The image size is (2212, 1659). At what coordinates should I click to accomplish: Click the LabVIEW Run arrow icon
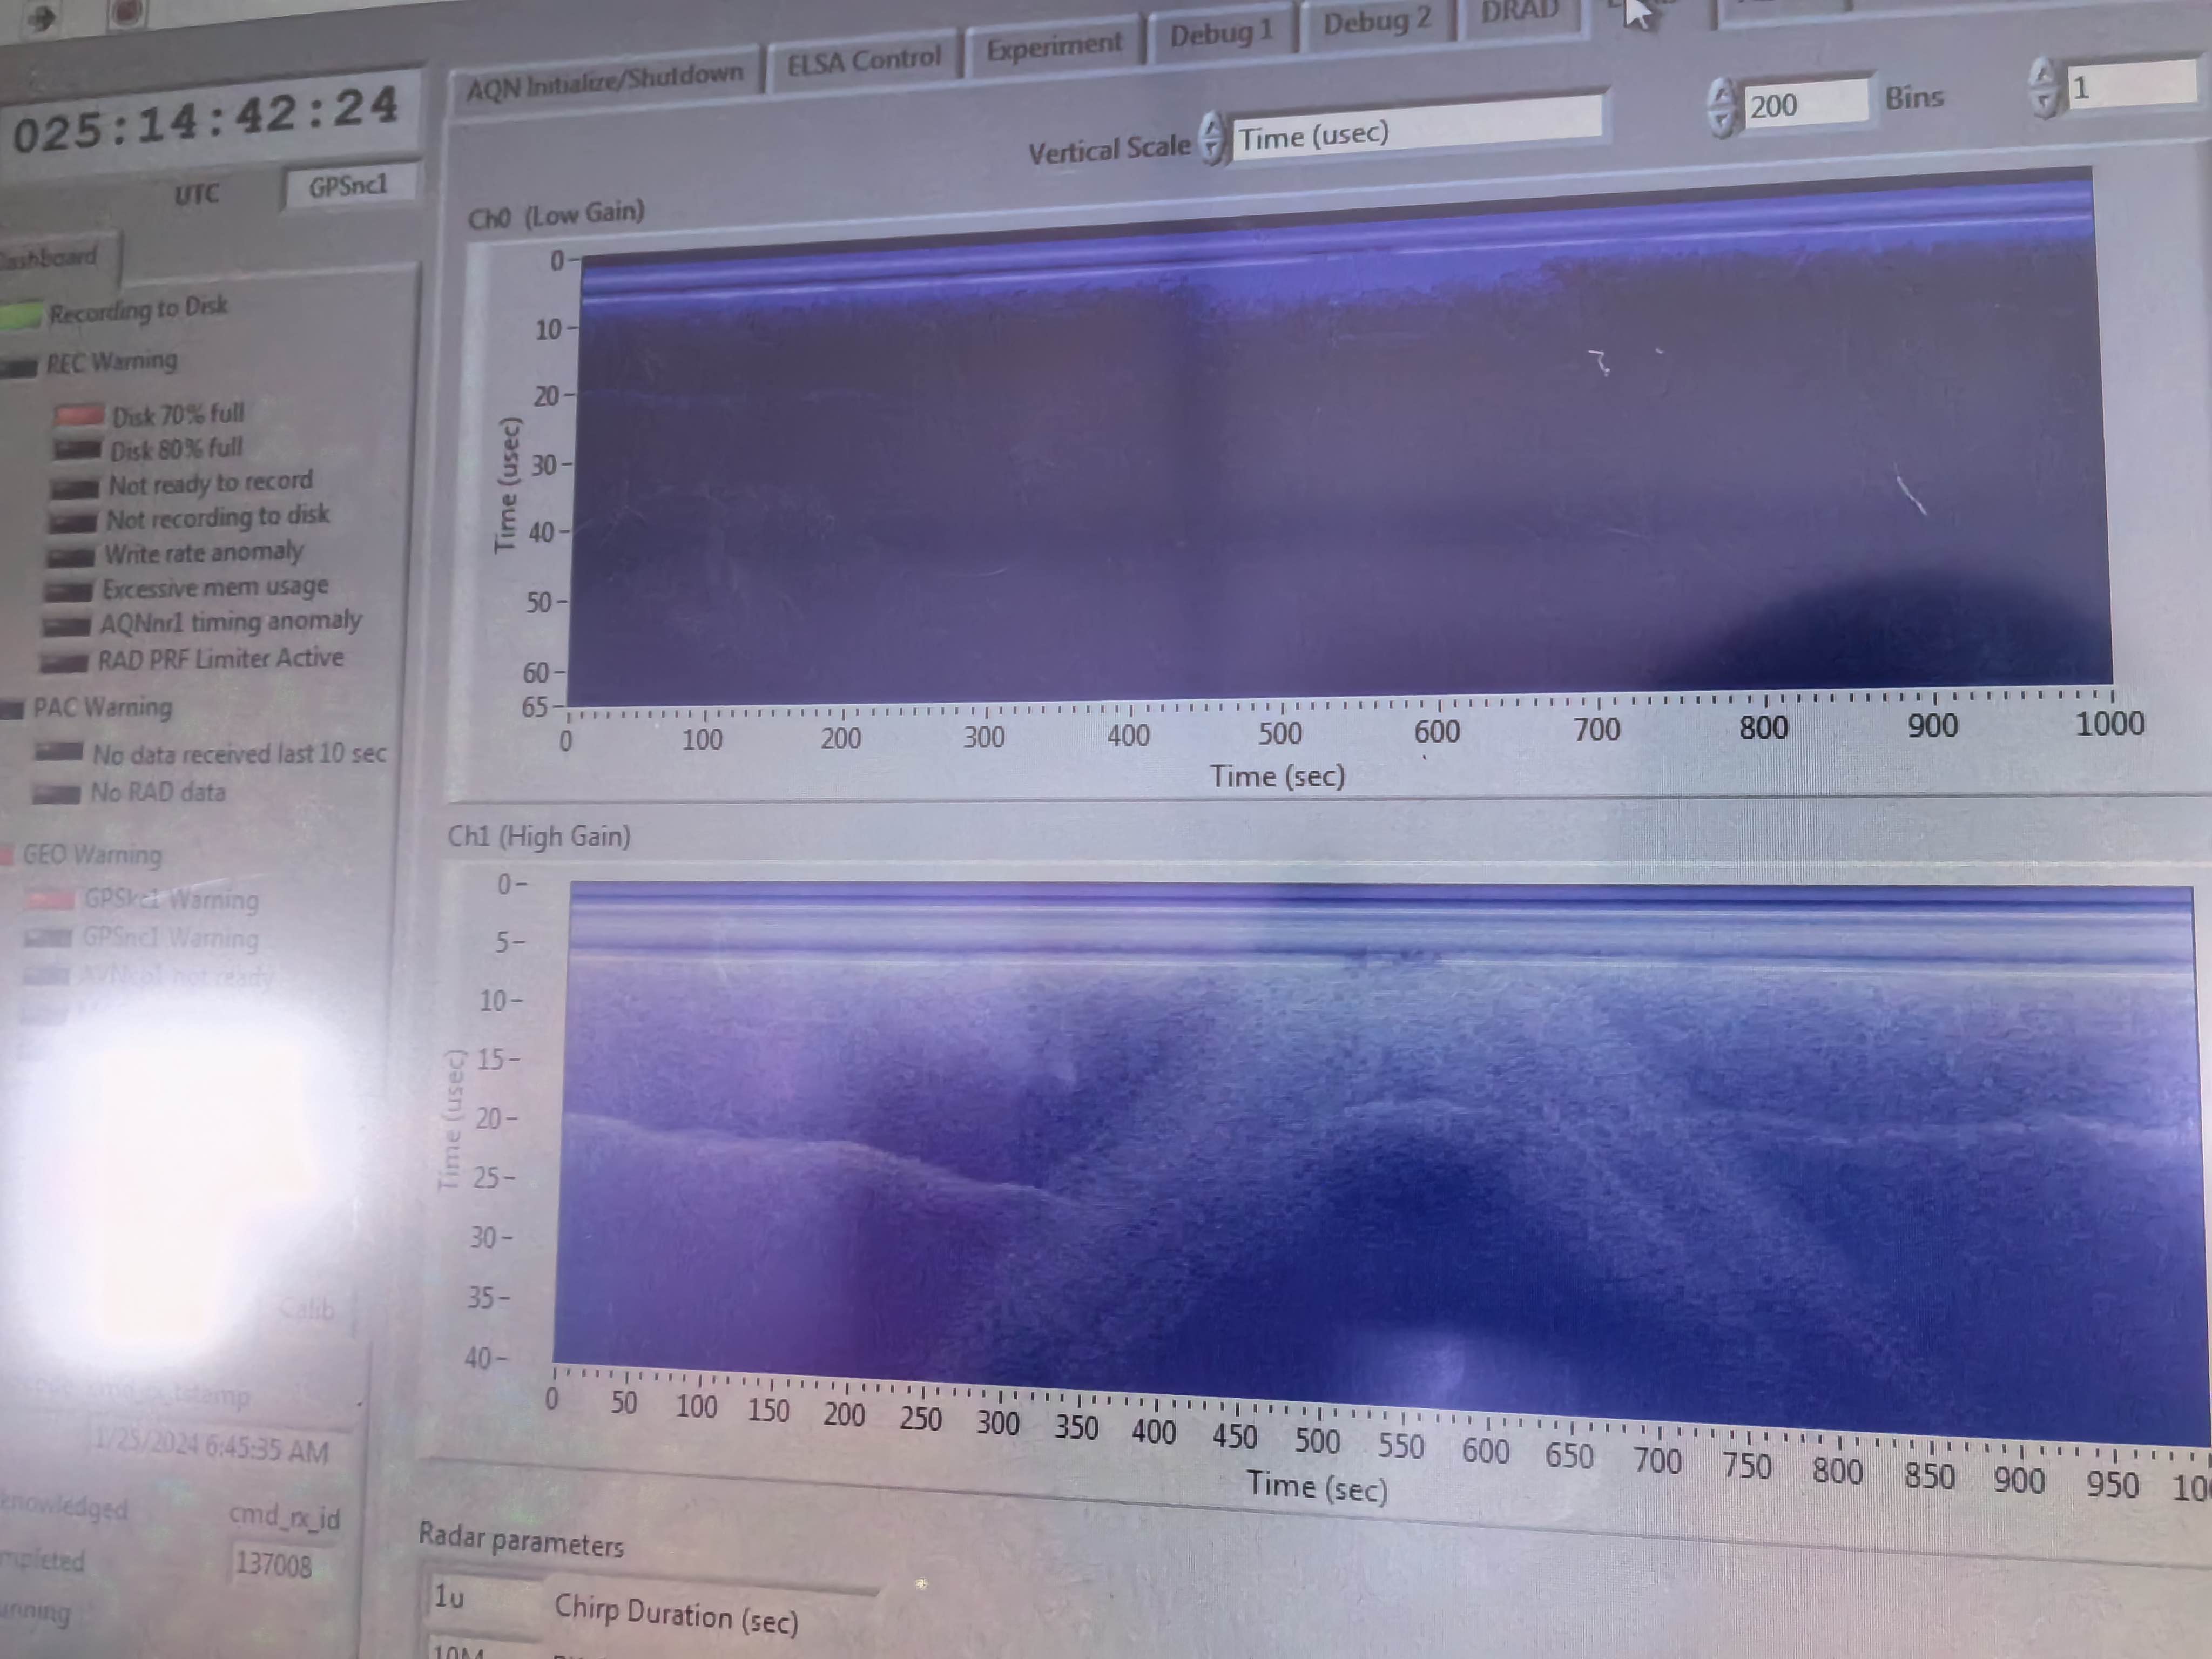click(42, 17)
